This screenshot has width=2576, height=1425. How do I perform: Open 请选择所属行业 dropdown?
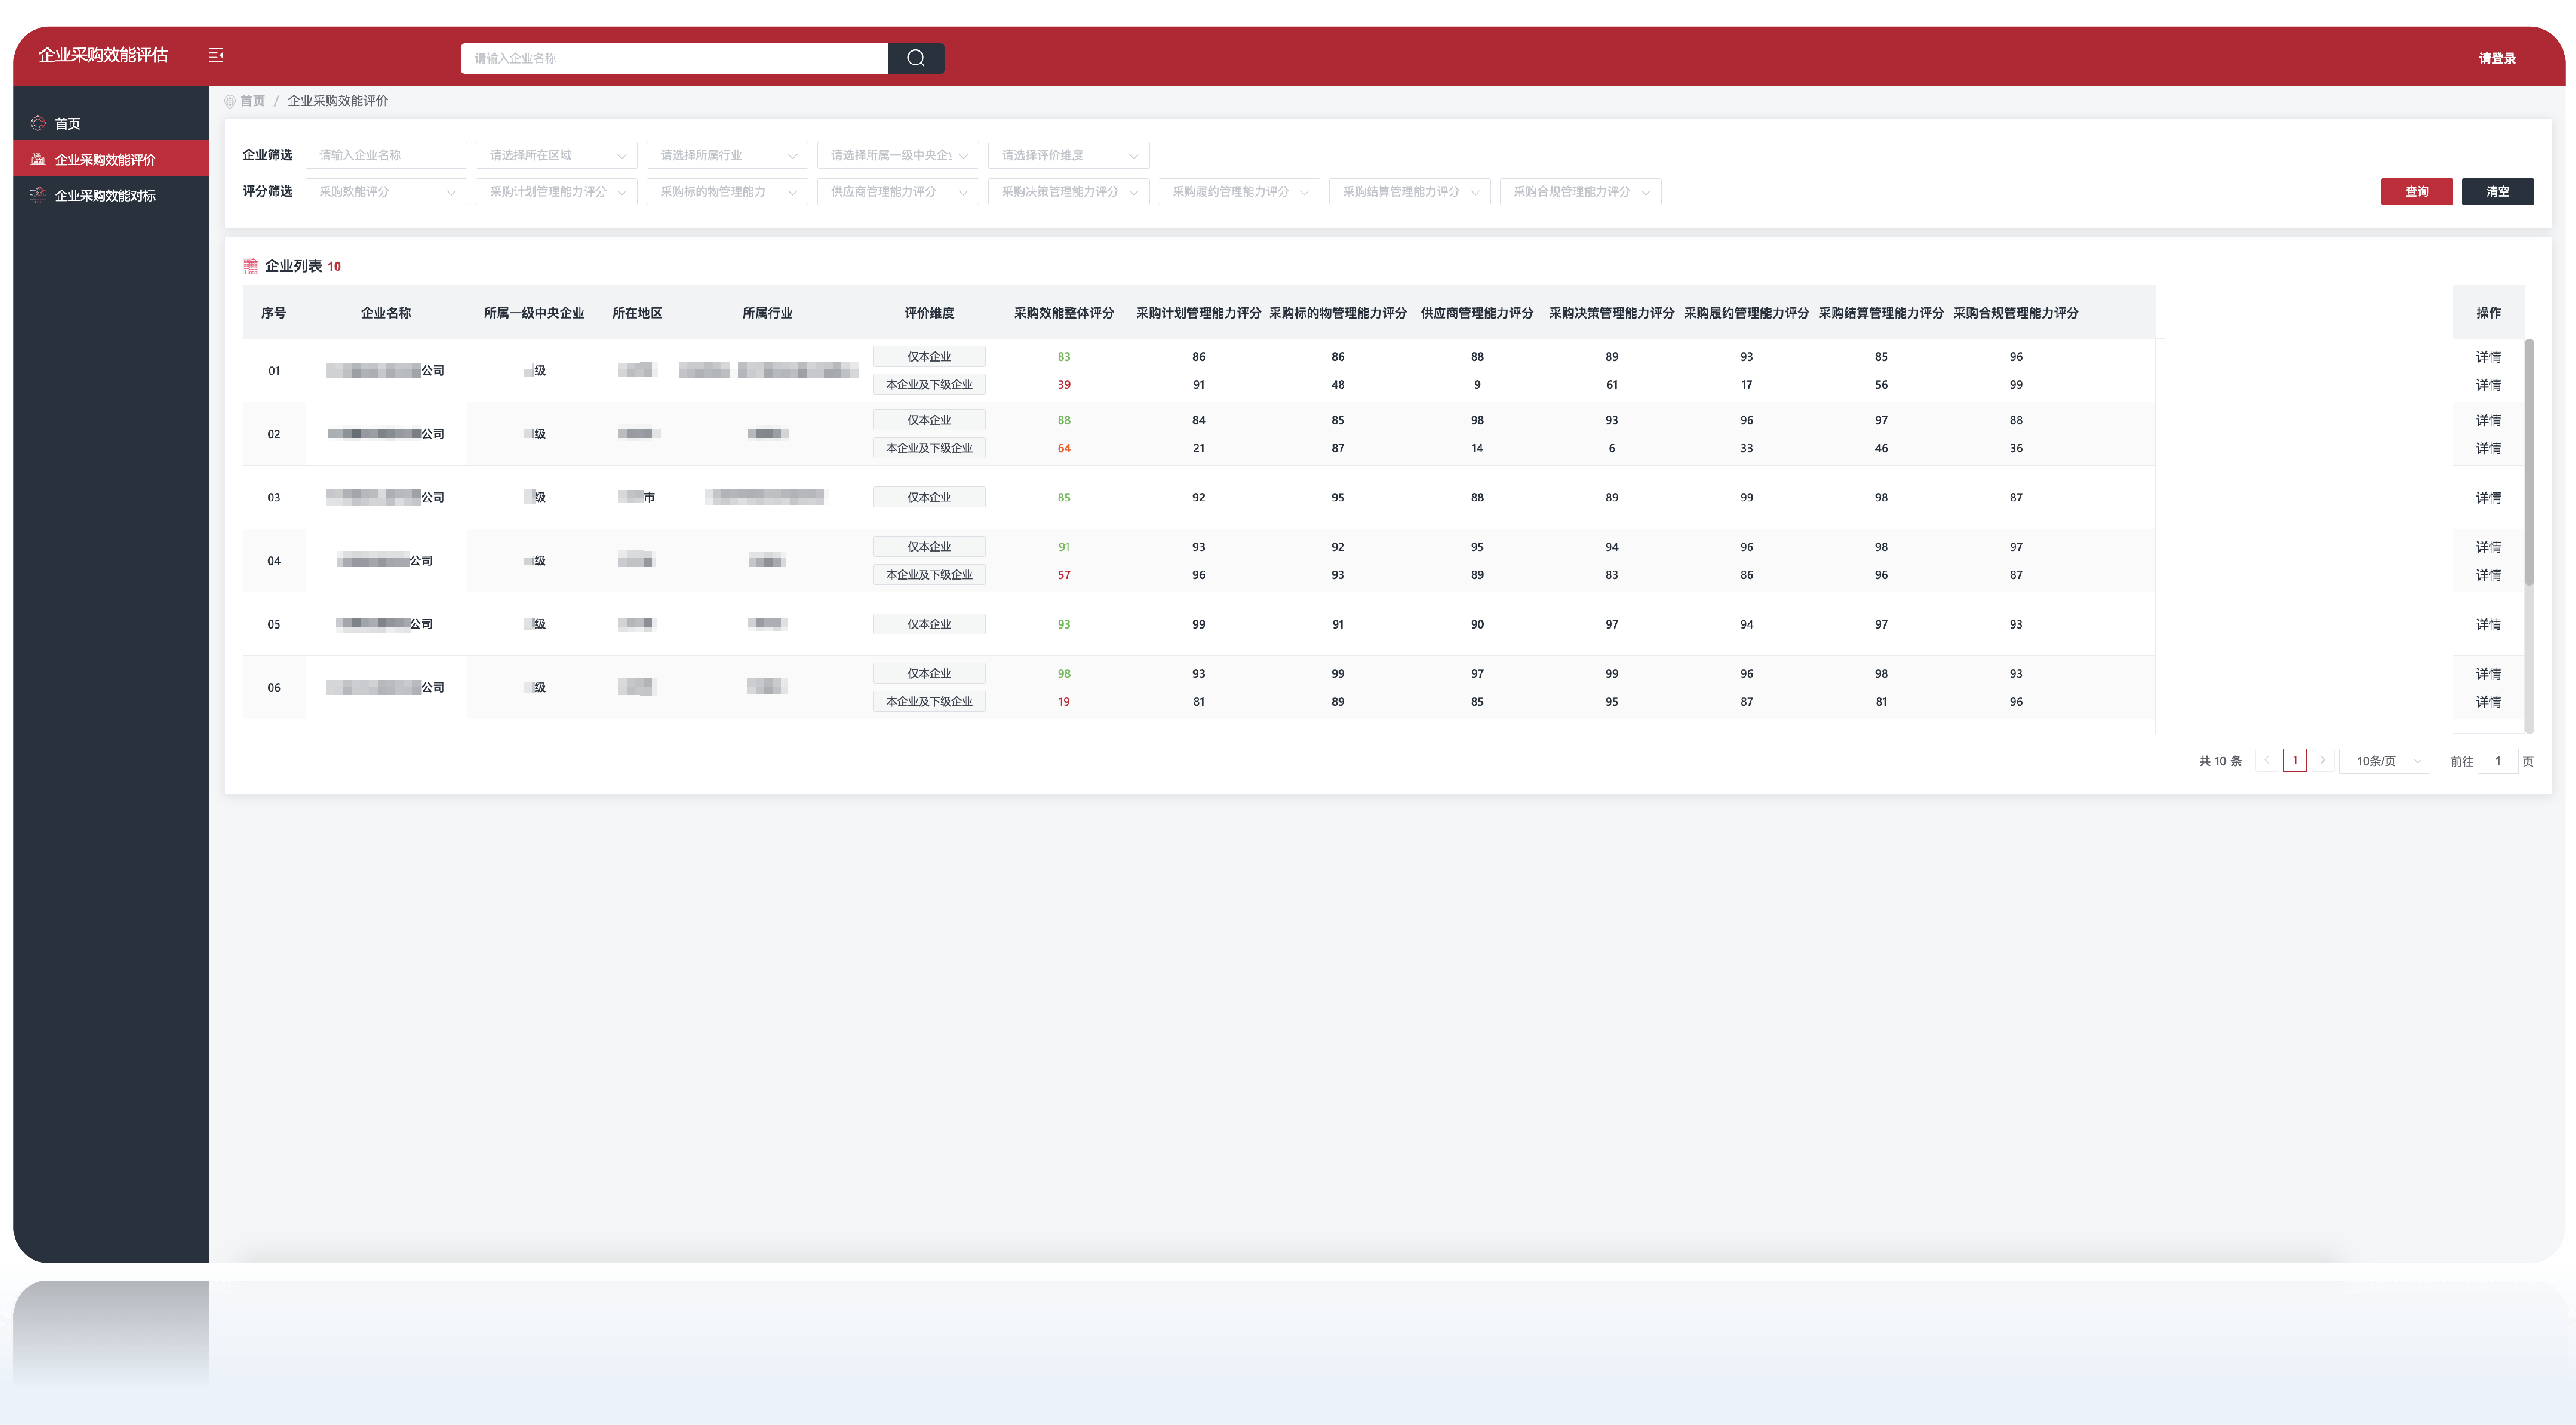727,155
